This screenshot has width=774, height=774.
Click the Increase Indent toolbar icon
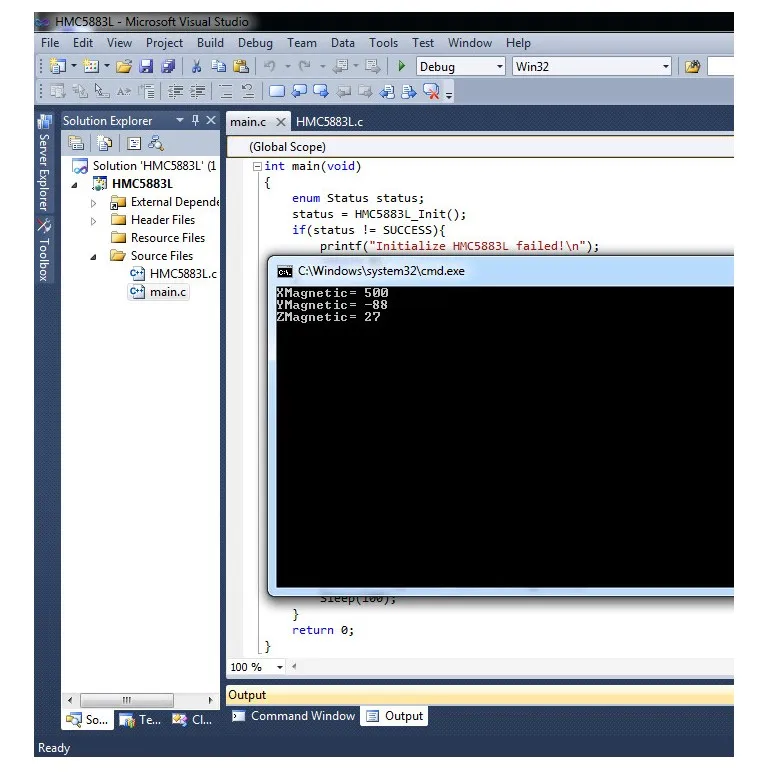pos(197,91)
